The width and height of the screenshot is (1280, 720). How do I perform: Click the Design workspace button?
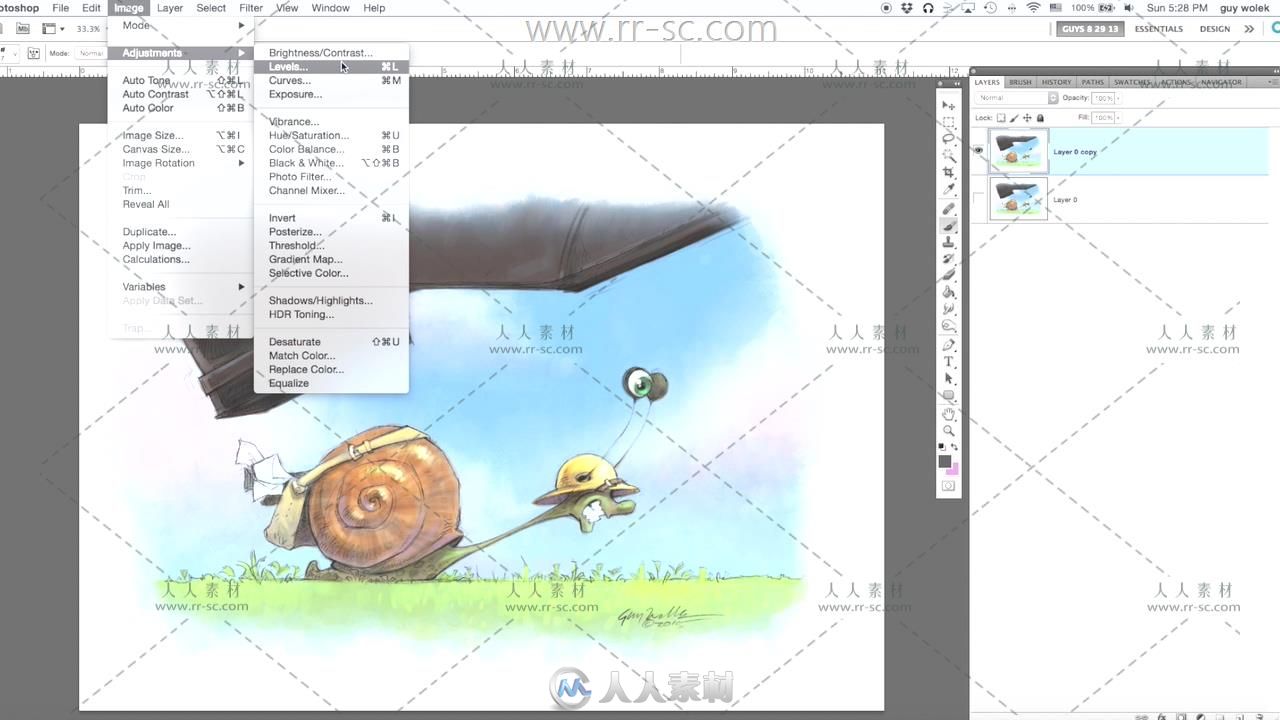coord(1215,29)
